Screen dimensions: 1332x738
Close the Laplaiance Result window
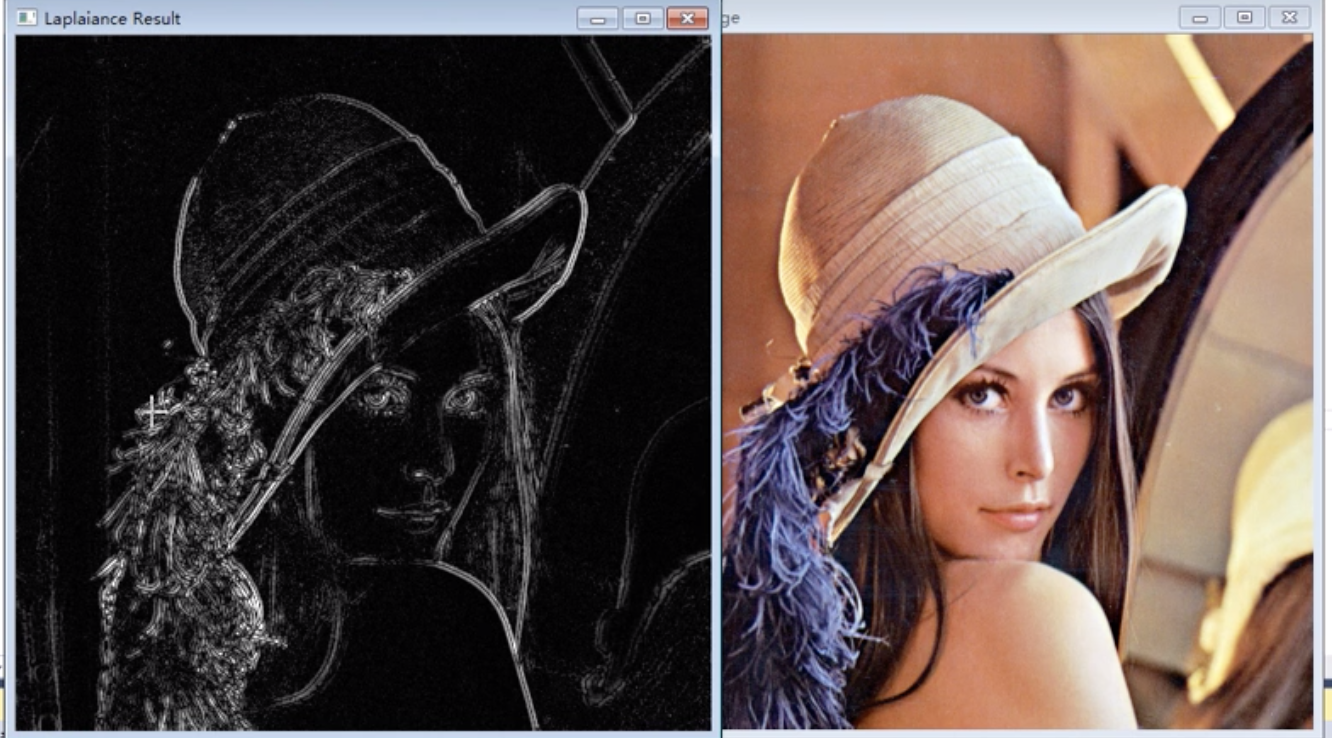687,18
